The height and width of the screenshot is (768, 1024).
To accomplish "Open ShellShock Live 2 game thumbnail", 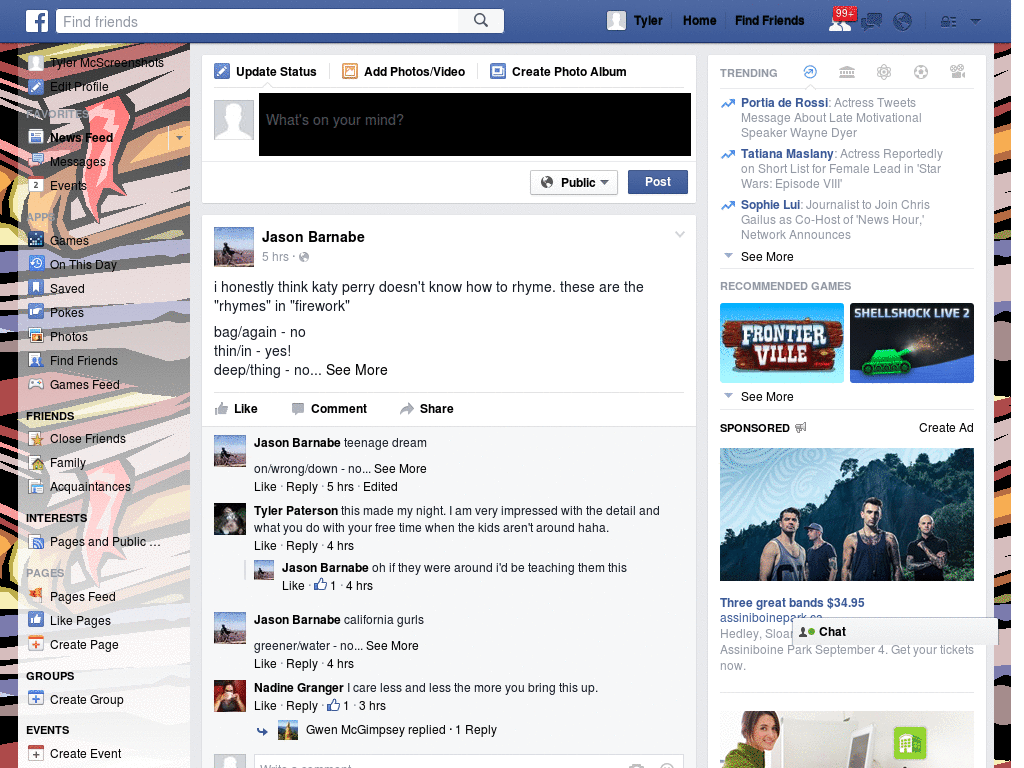I will pyautogui.click(x=912, y=343).
